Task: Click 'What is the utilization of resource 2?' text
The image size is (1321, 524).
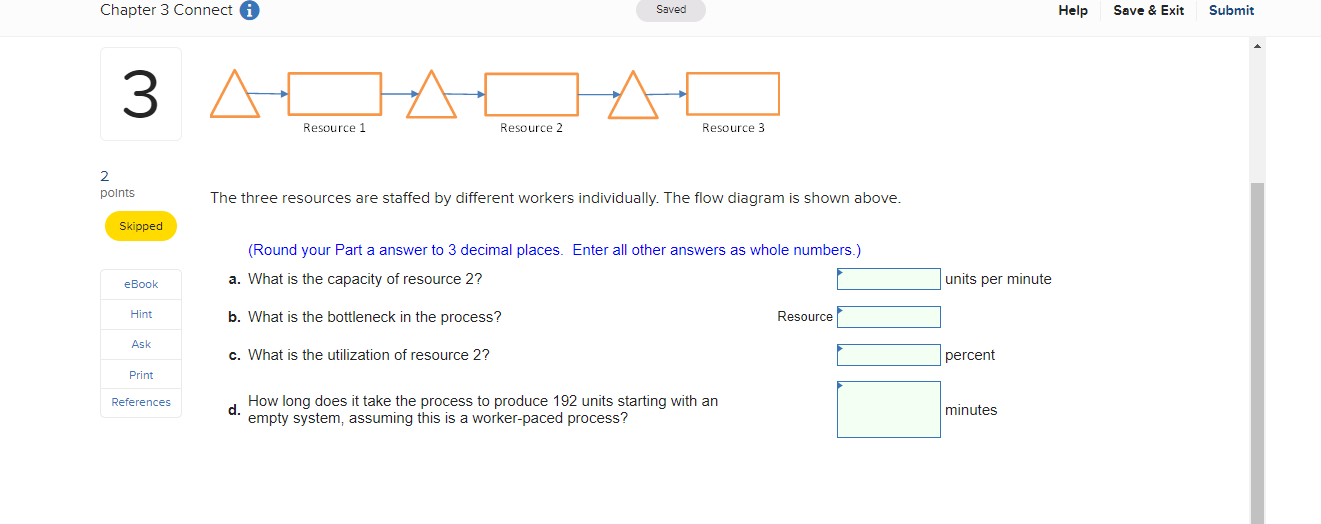Action: click(x=369, y=355)
